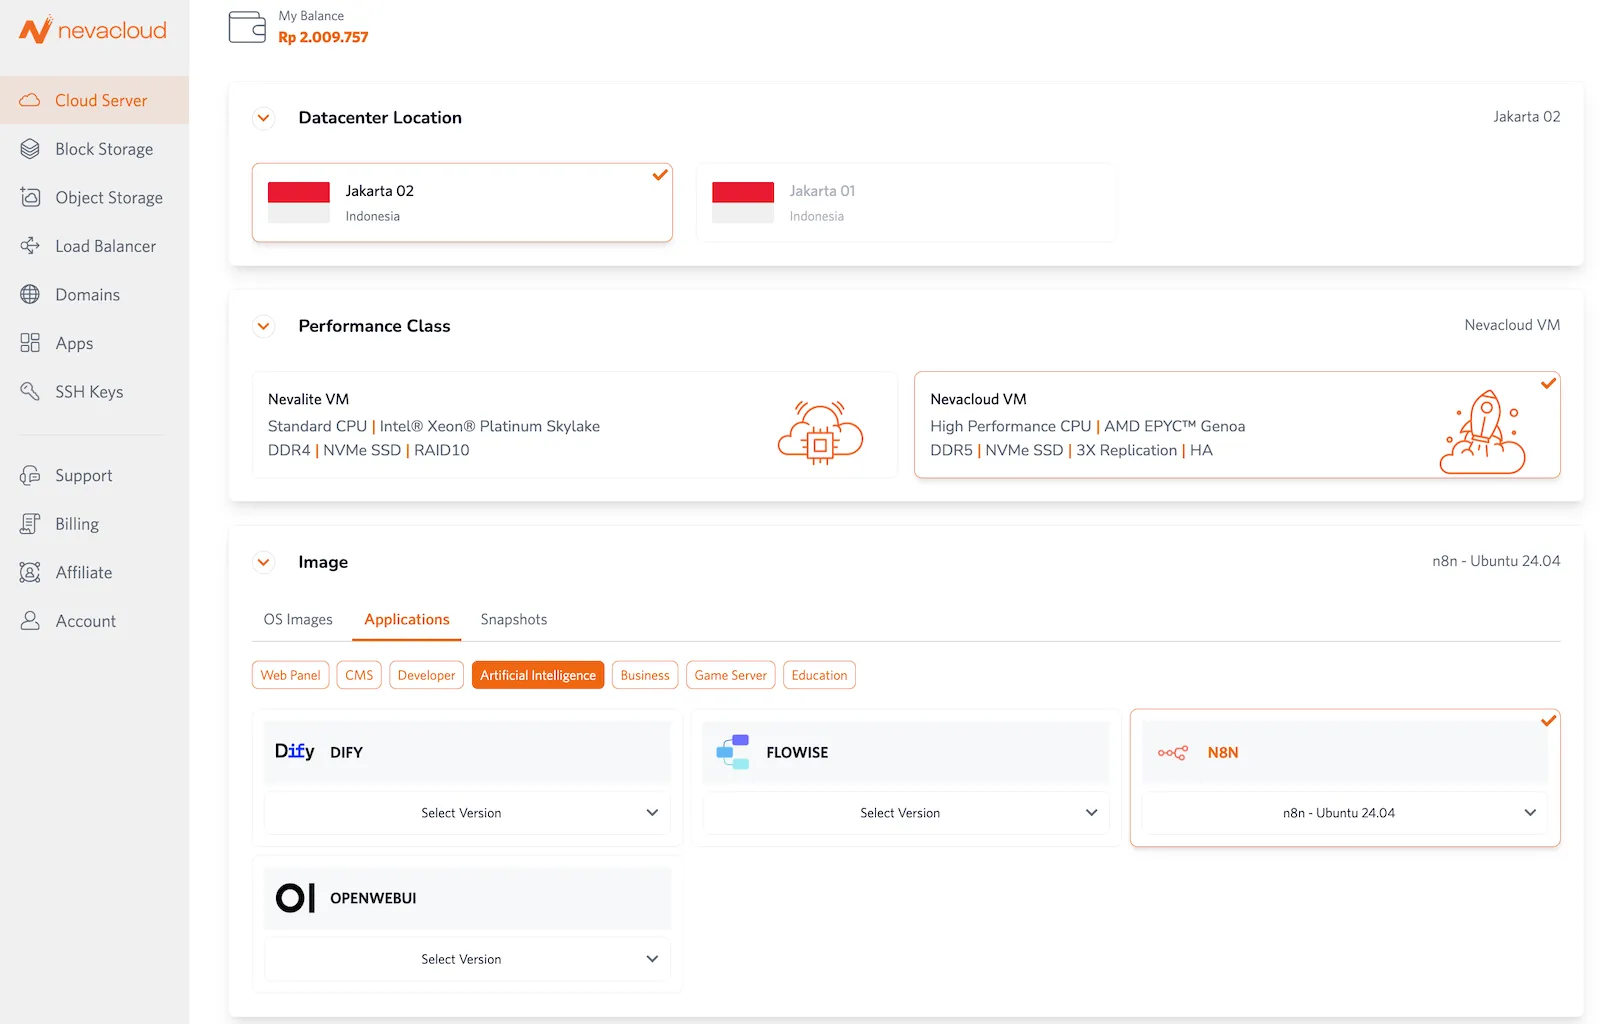The image size is (1600, 1024).
Task: Switch to the OS Images tab
Action: (298, 620)
